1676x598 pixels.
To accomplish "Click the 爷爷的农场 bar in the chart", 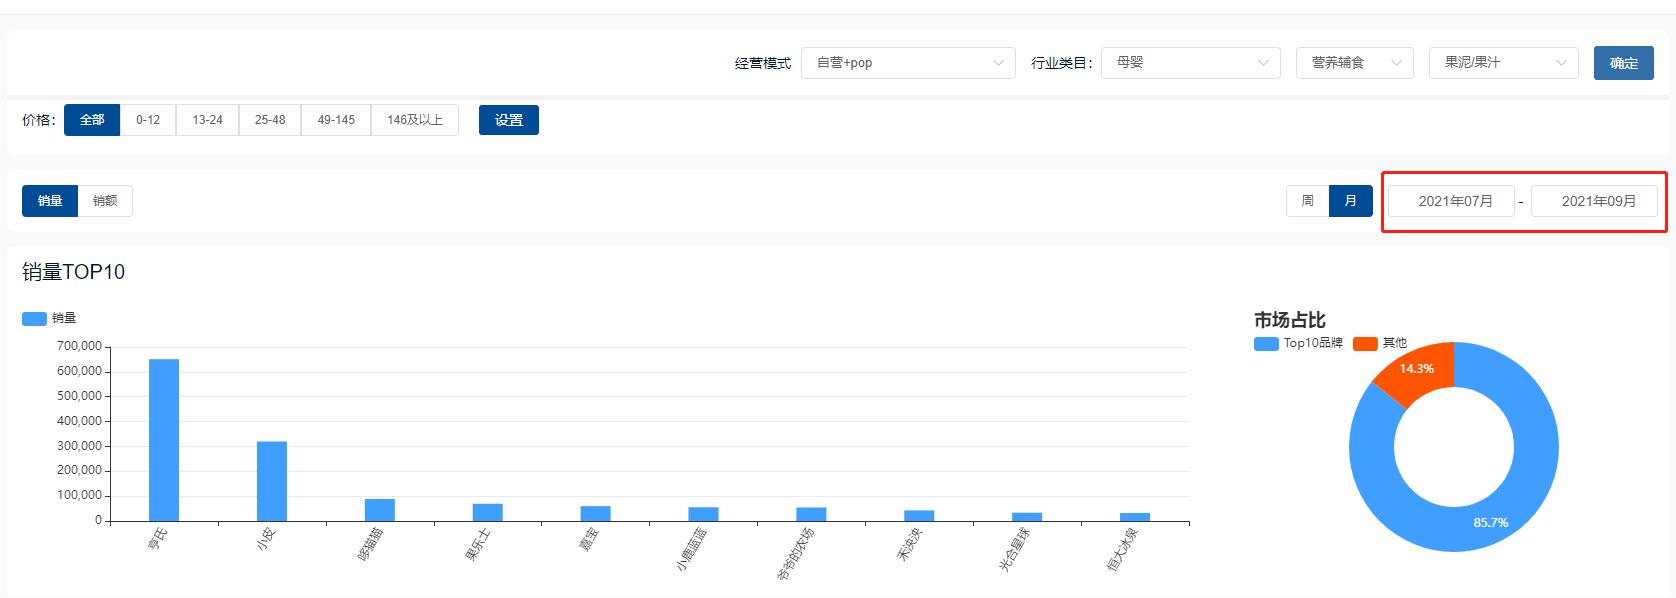I will [x=811, y=514].
